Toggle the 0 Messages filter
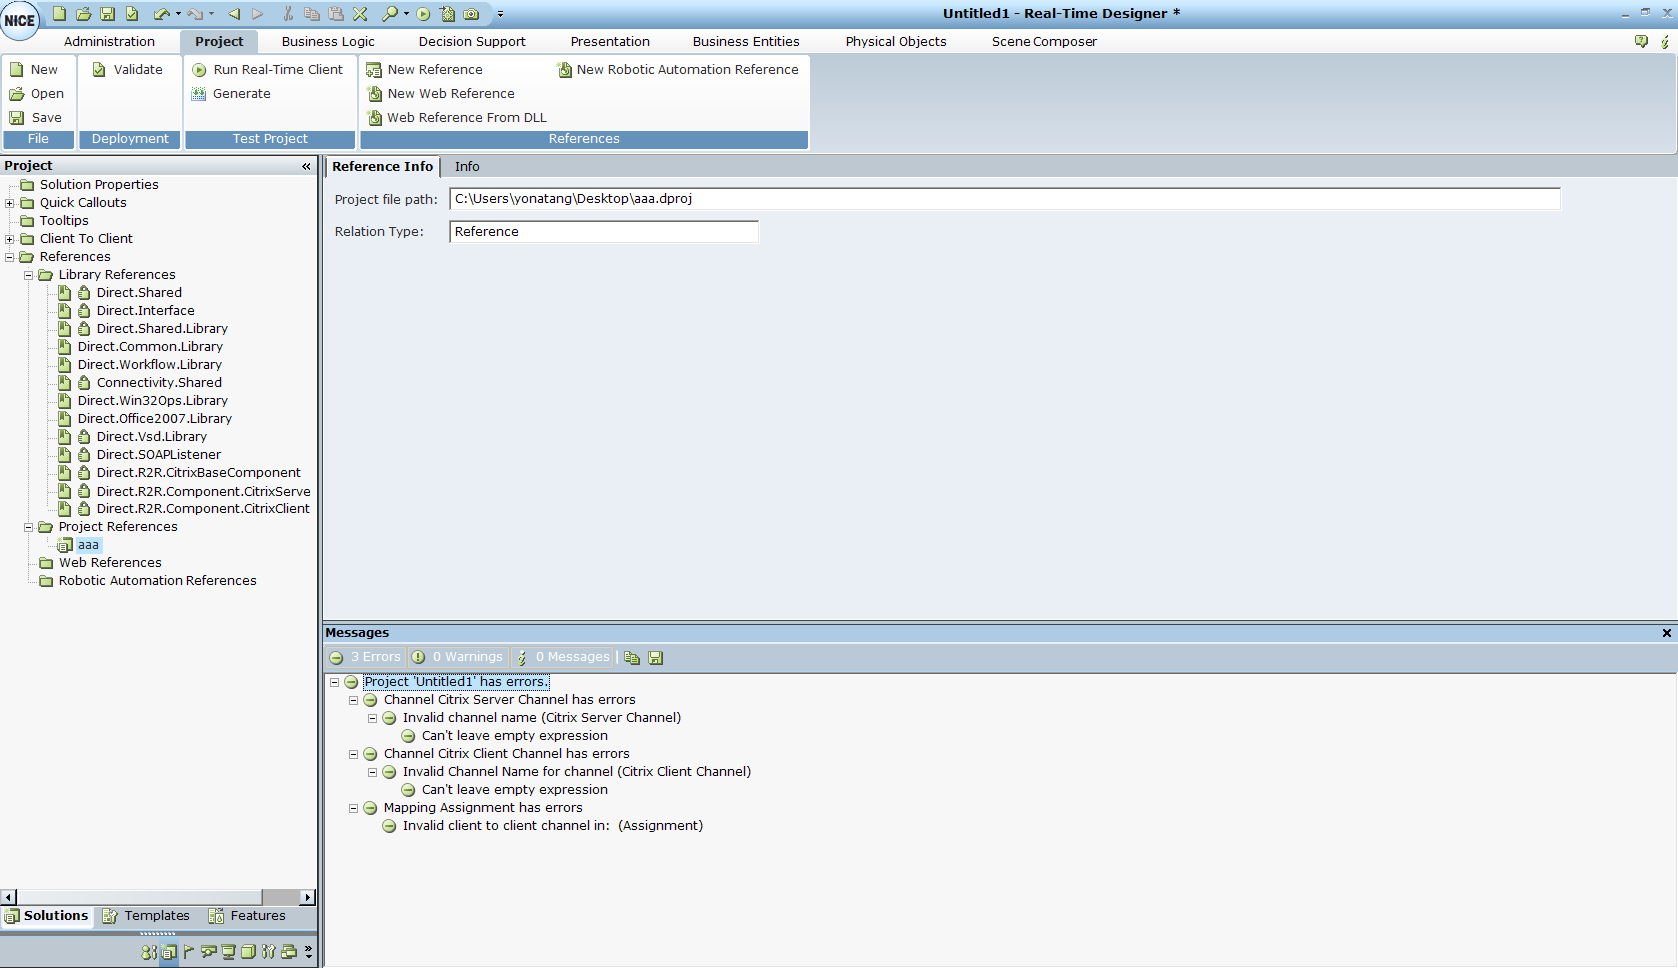Viewport: 1678px width, 968px height. (563, 657)
